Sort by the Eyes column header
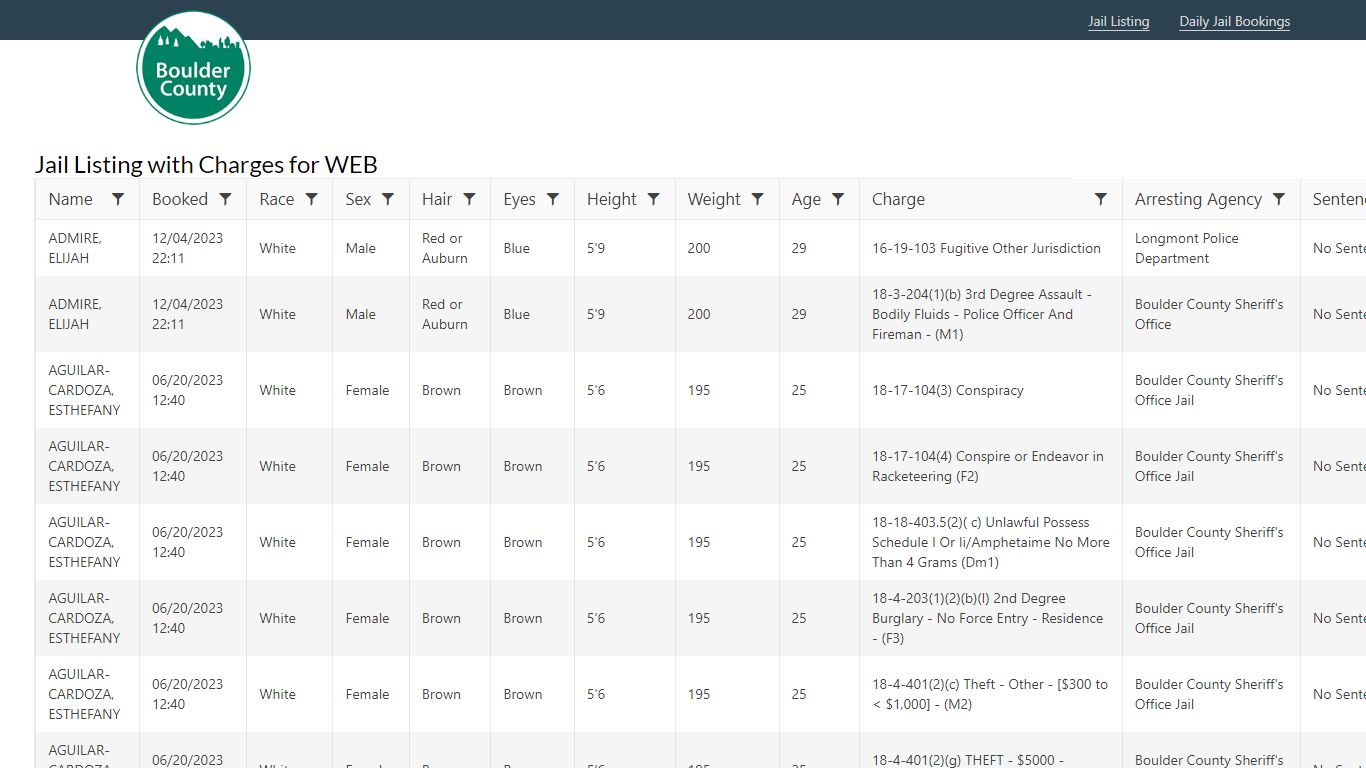 [520, 199]
